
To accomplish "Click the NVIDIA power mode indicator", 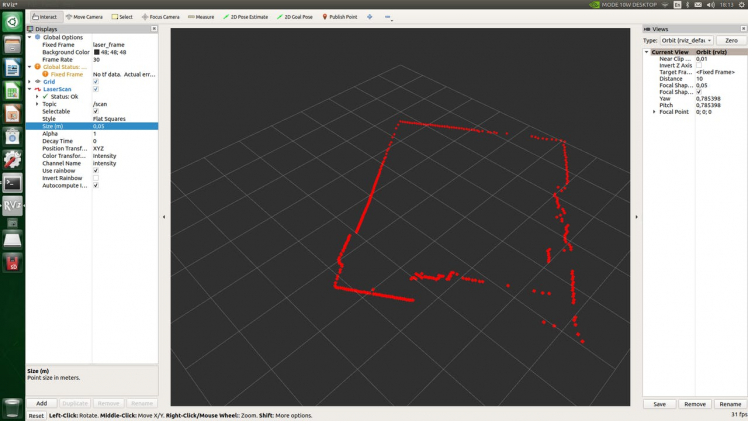I will pos(623,4).
